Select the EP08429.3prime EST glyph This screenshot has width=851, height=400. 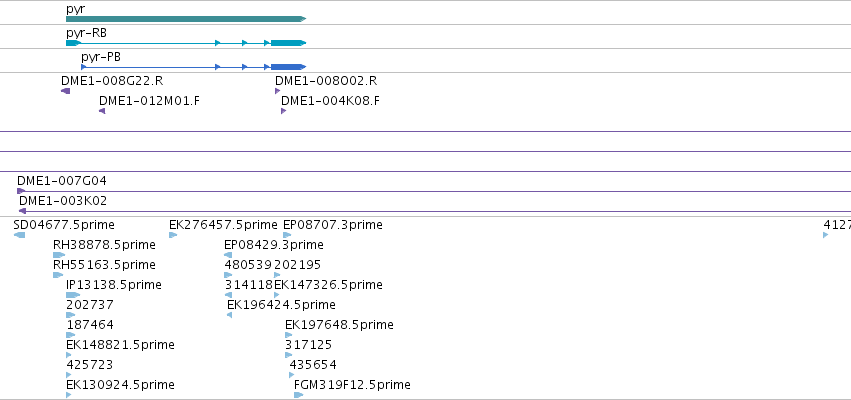coord(228,255)
